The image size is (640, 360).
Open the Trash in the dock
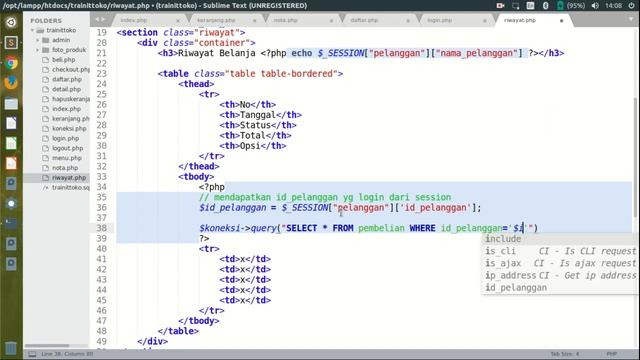(11, 348)
